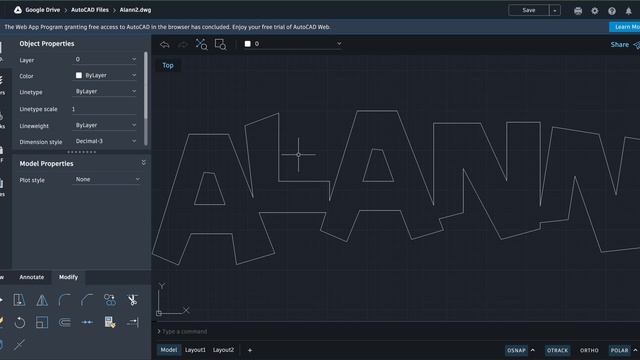Select the Offset tool icon
Viewport: 640px width, 360px height.
(64, 322)
